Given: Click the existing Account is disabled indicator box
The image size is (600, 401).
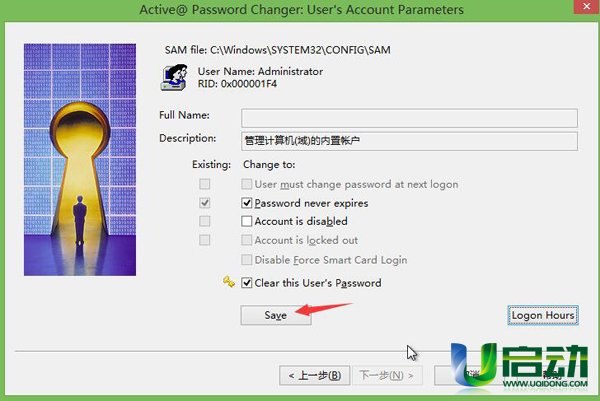Looking at the screenshot, I should [x=205, y=221].
